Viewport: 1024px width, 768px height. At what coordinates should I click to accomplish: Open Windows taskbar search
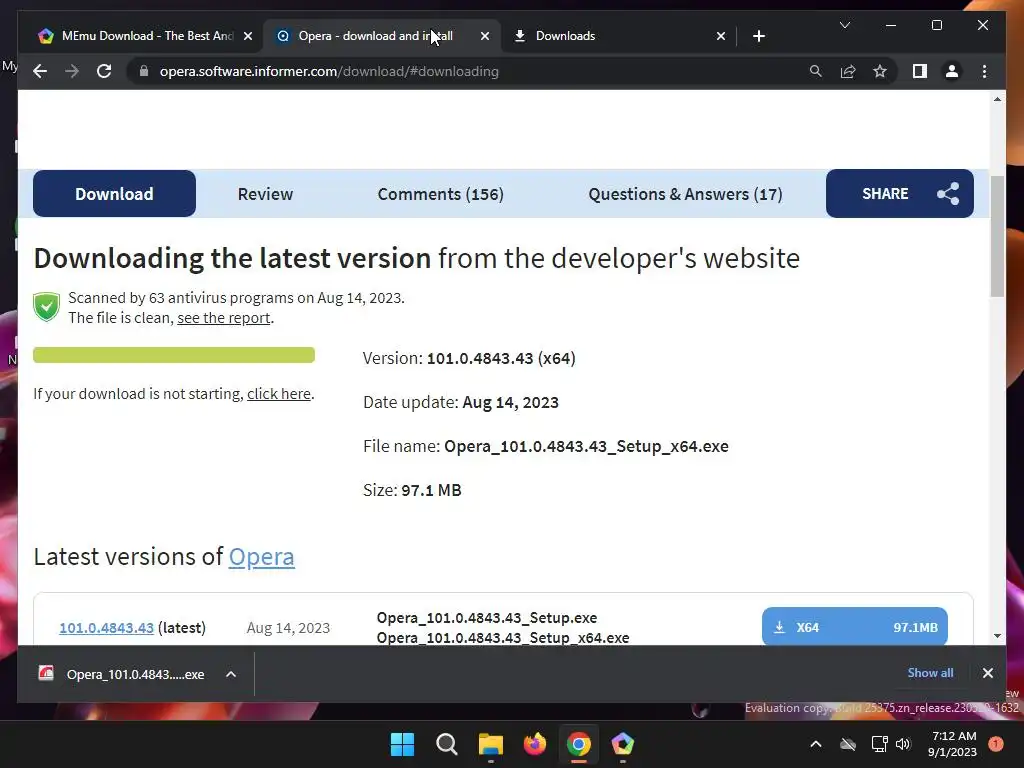click(447, 744)
